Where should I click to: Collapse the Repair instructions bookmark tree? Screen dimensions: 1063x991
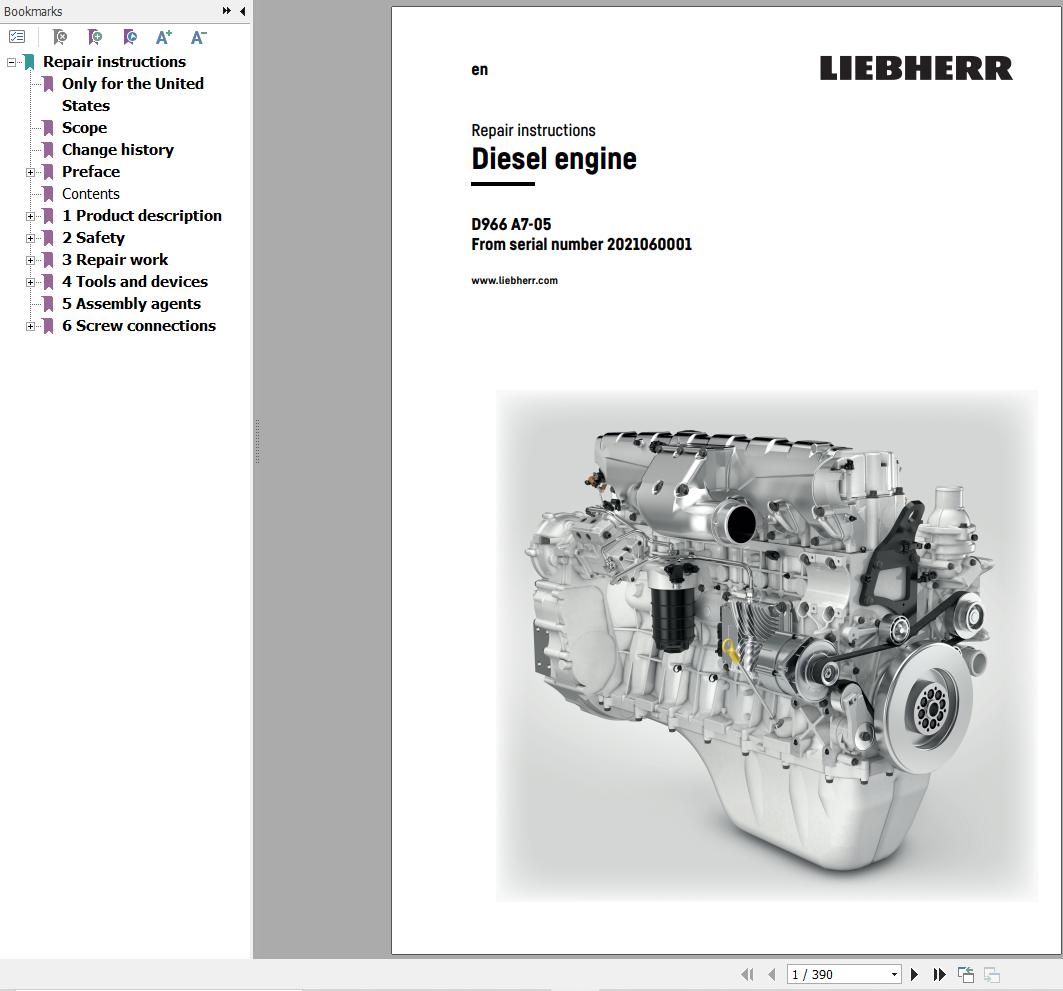(10, 61)
